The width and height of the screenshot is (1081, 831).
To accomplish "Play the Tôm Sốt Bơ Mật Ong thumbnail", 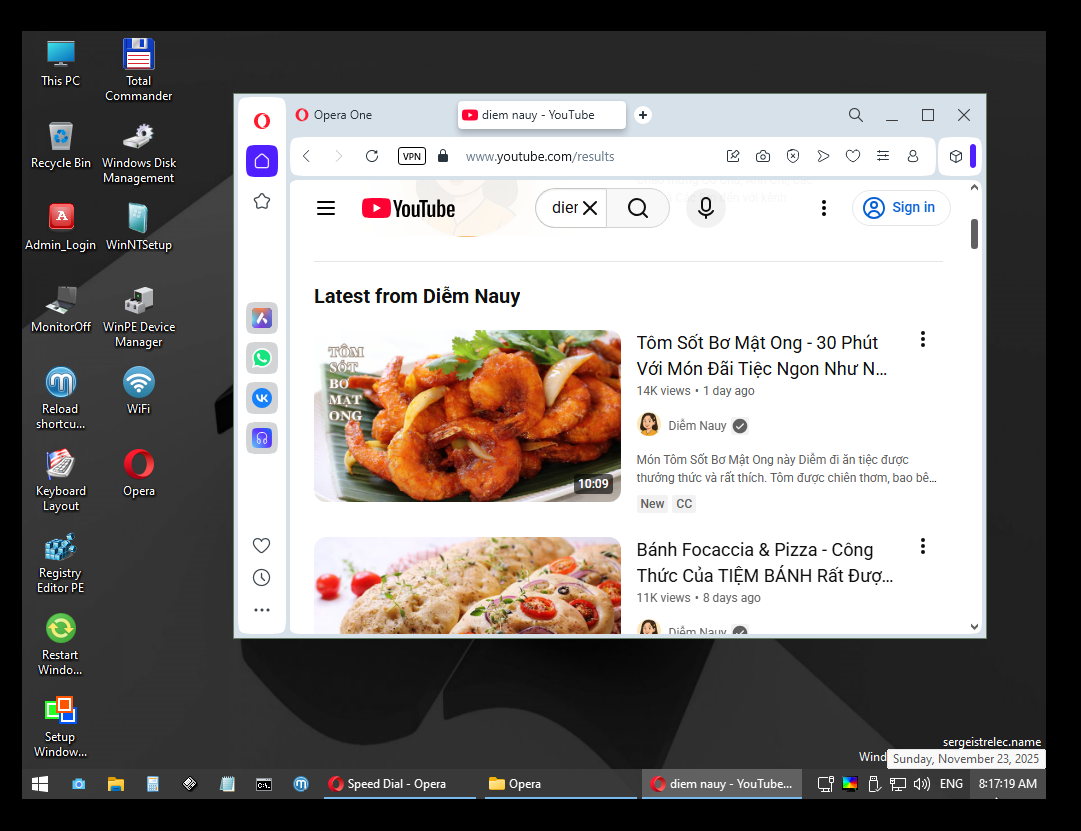I will point(467,416).
